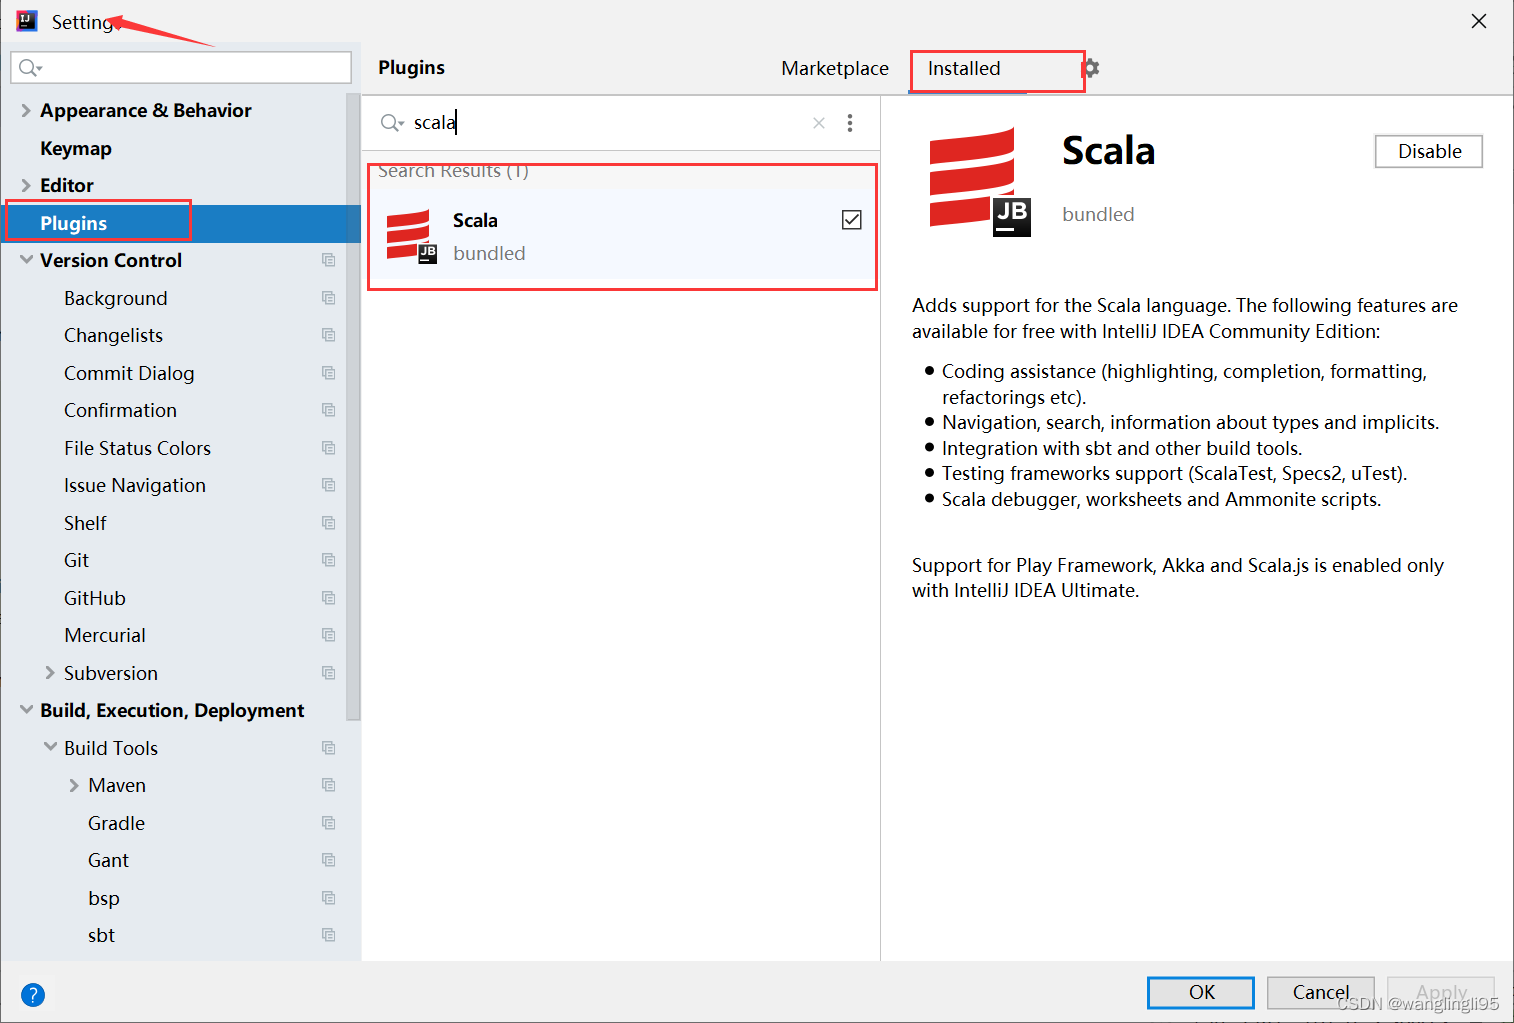1514x1023 pixels.
Task: Click project-level icon beside Build Tools
Action: pyautogui.click(x=328, y=748)
